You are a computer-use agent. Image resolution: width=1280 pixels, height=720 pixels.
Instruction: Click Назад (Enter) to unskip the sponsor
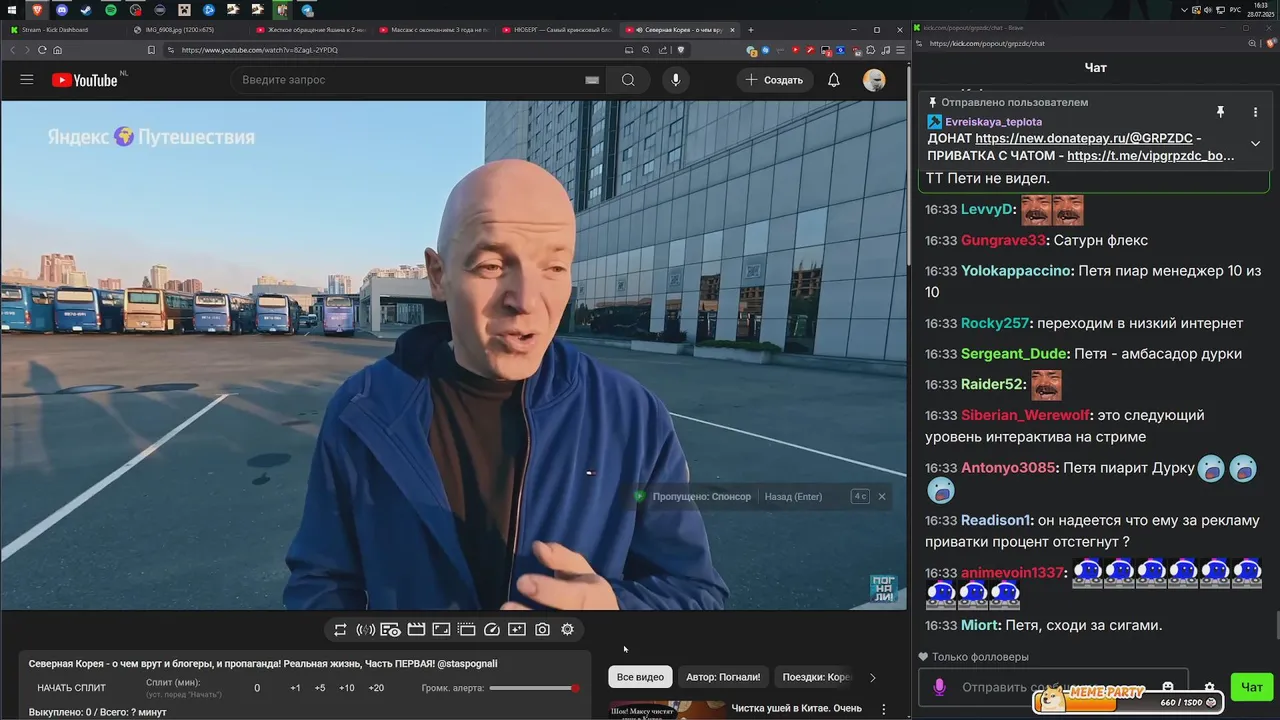[x=793, y=496]
